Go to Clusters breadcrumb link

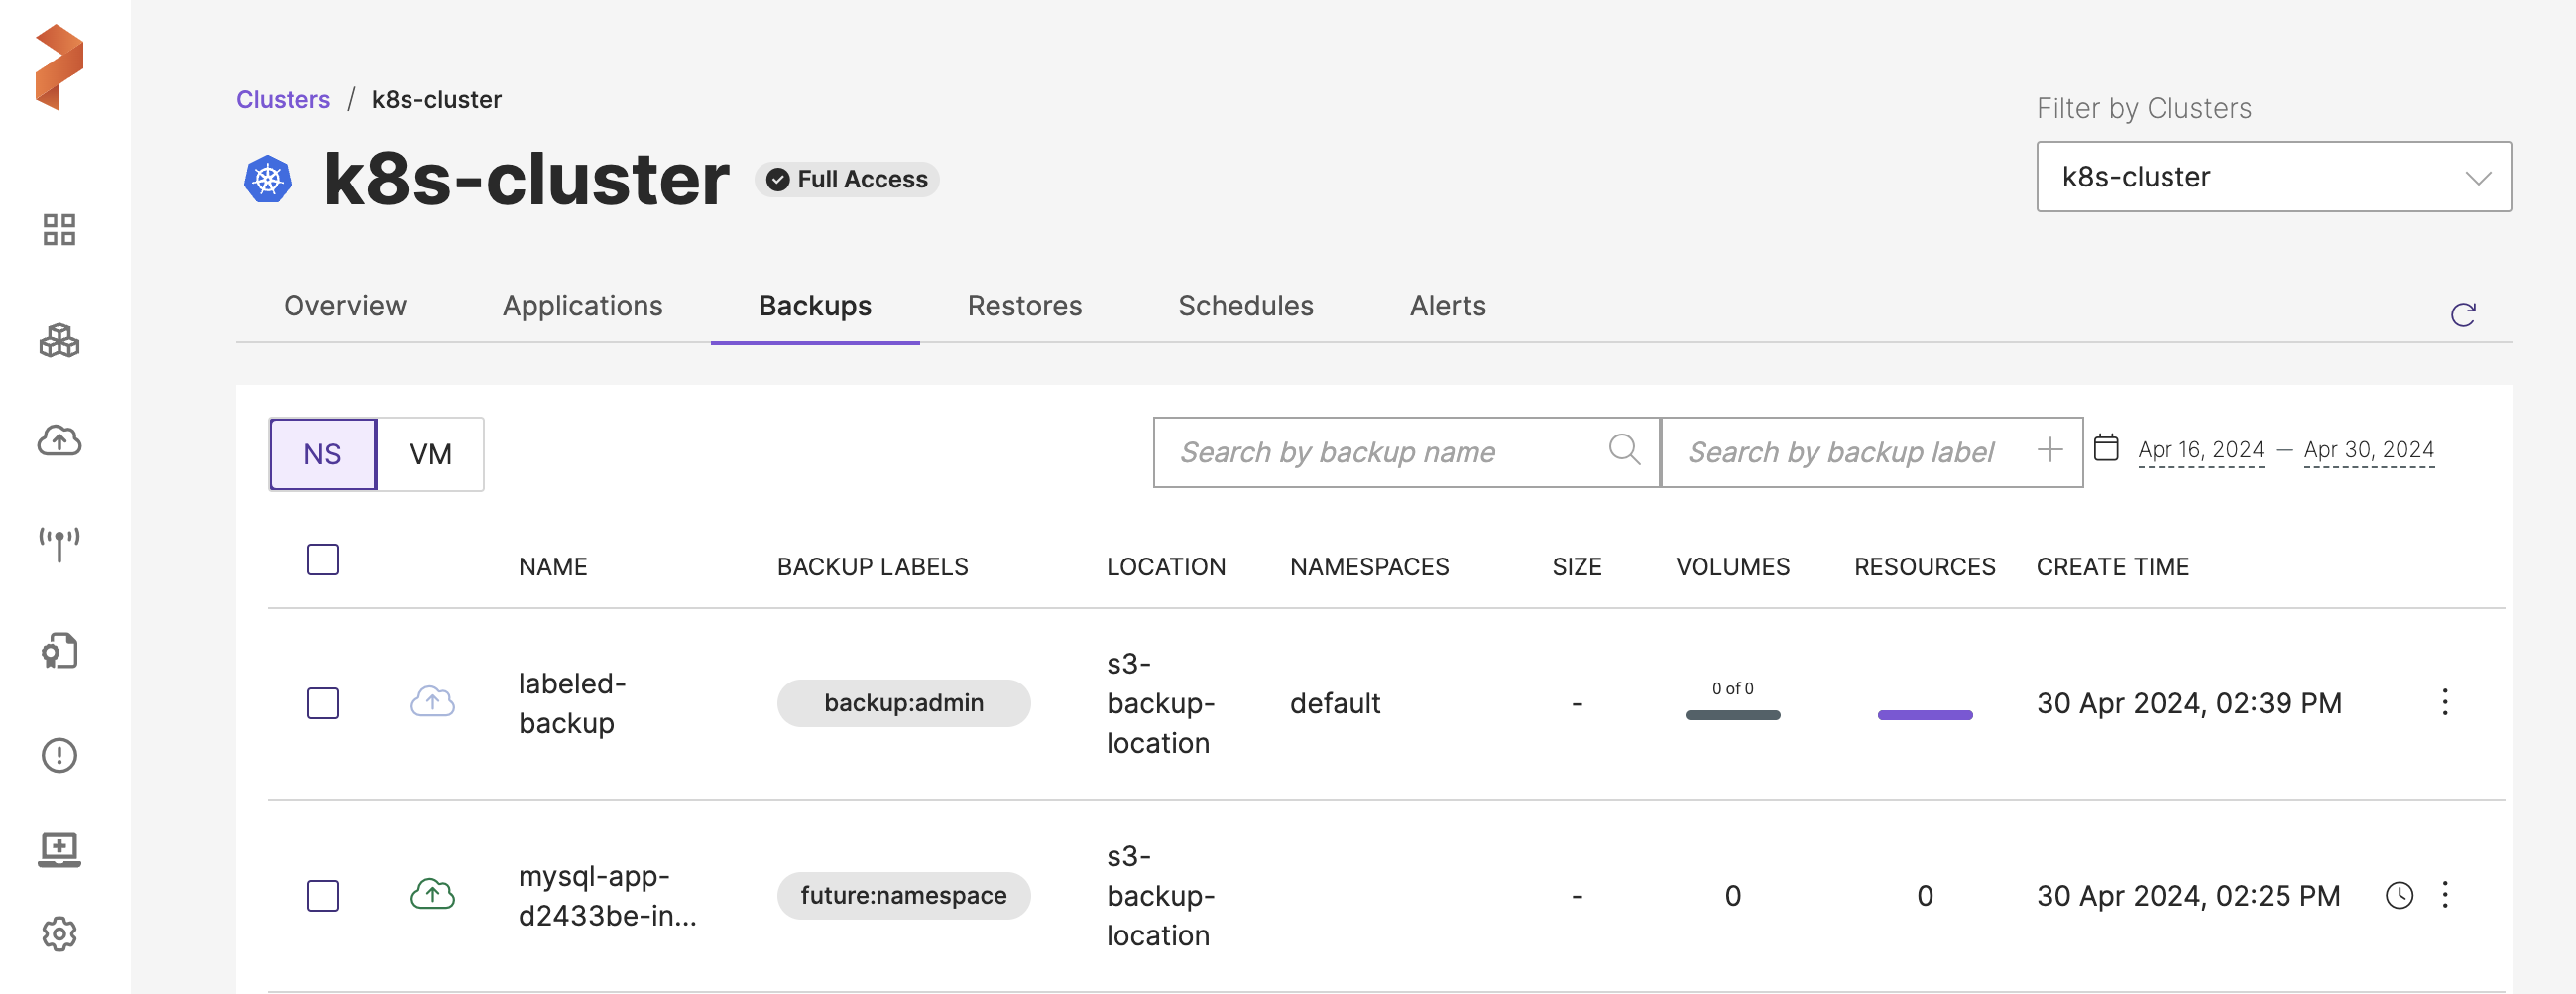coord(283,100)
